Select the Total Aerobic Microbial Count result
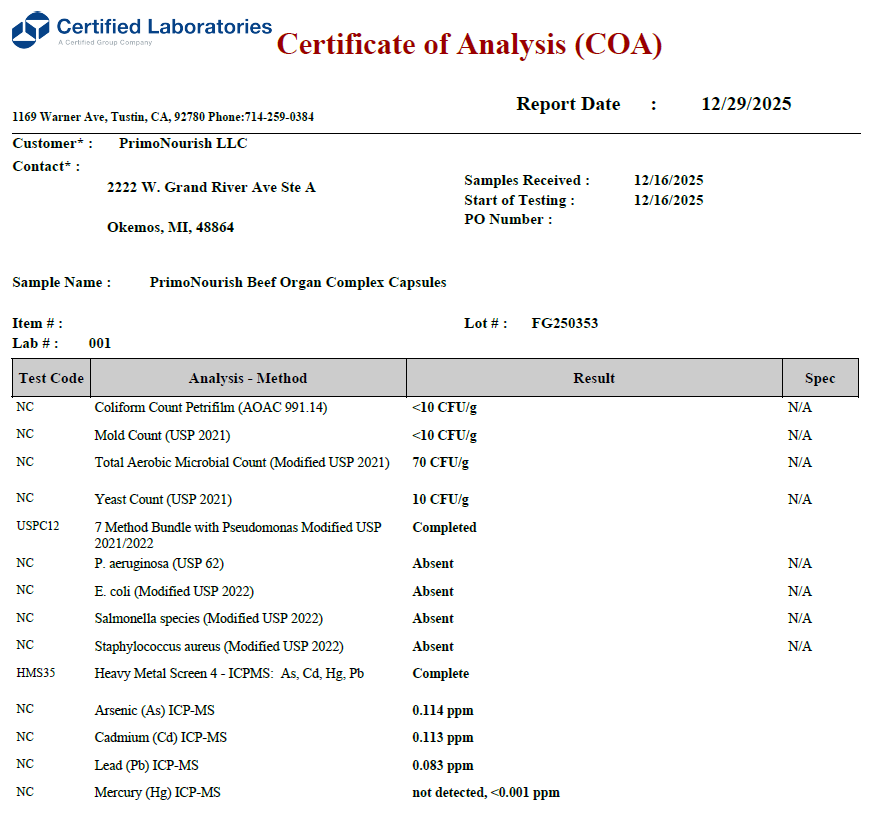 (440, 463)
